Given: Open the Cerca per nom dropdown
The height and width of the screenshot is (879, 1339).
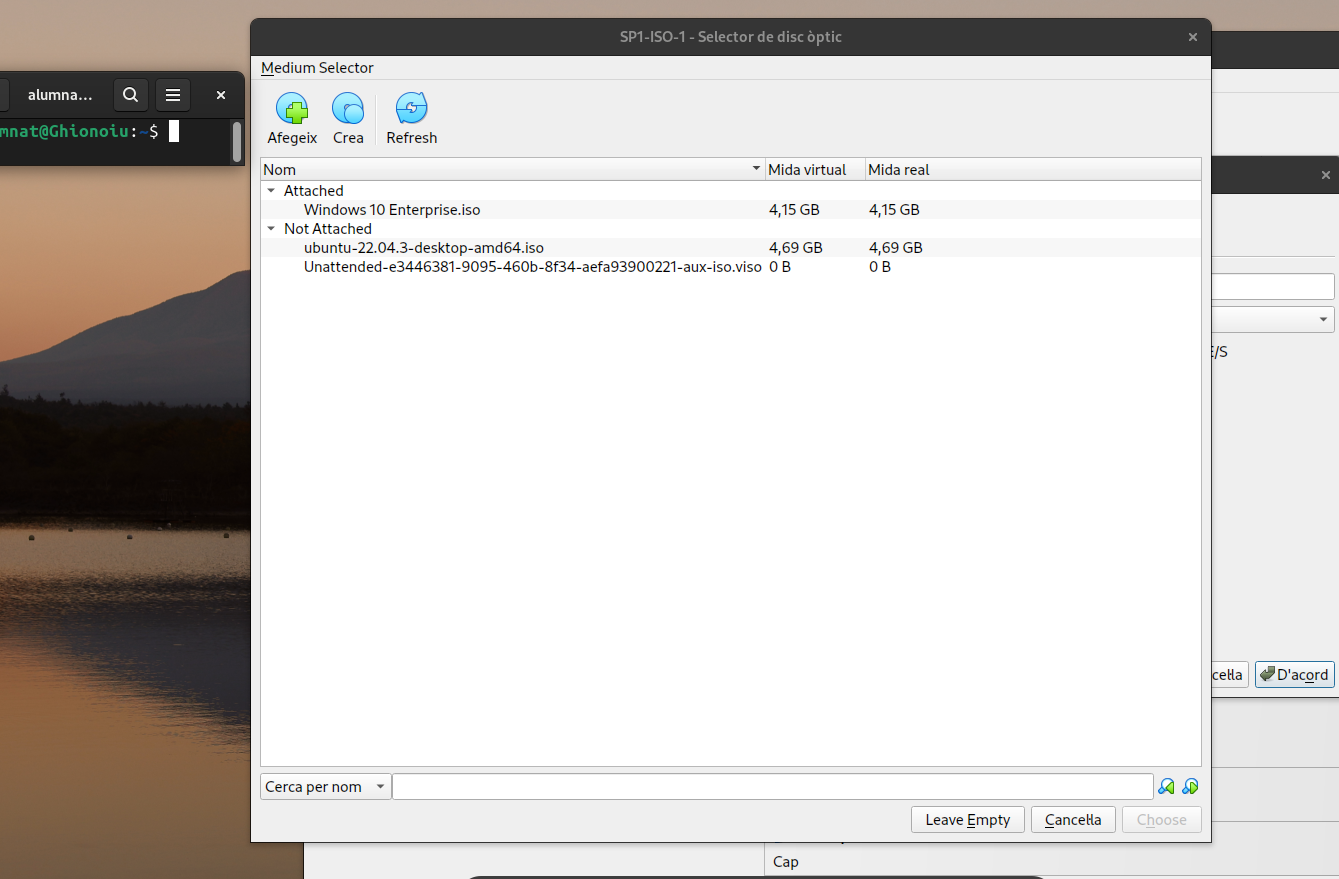Looking at the screenshot, I should tap(325, 787).
